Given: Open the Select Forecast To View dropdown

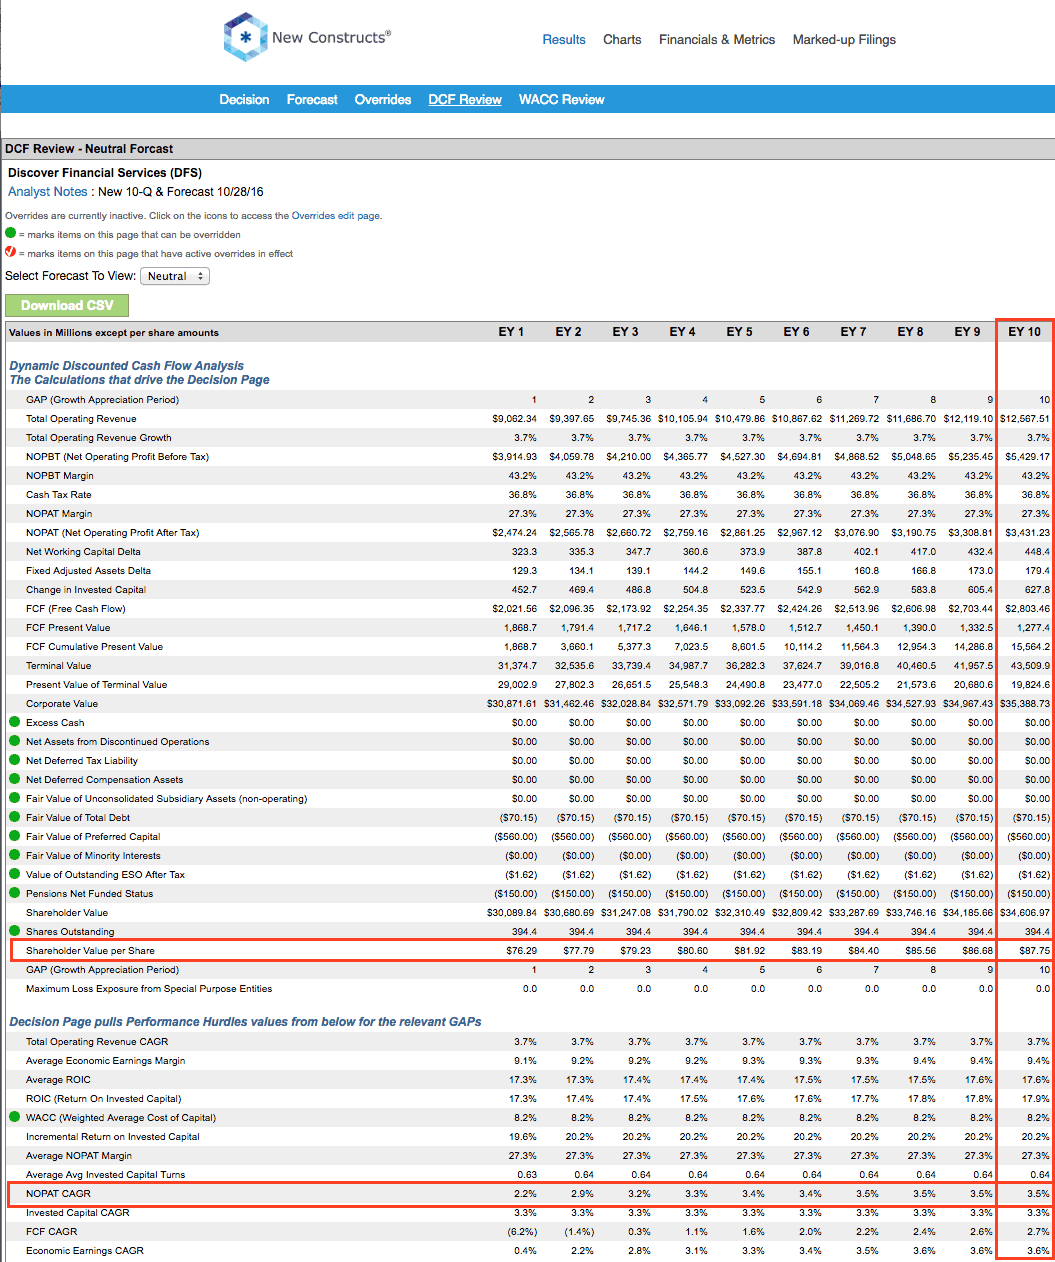Looking at the screenshot, I should click(x=175, y=276).
